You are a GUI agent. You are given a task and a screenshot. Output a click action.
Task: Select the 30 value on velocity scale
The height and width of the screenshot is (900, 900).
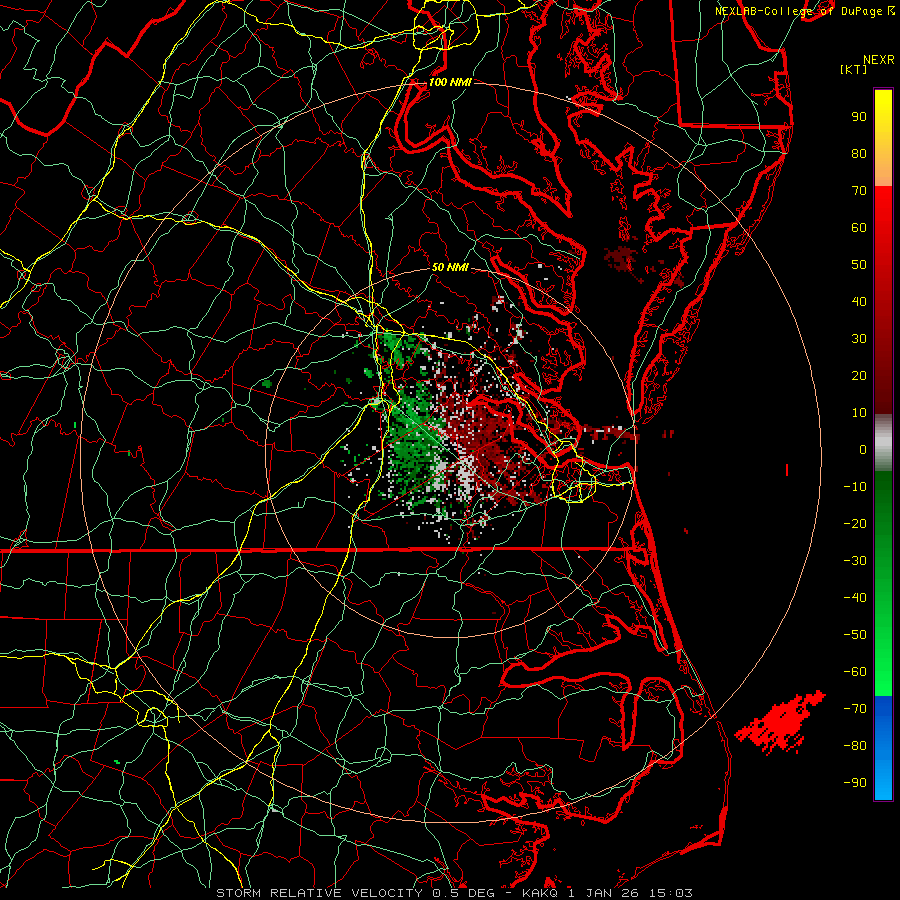pyautogui.click(x=859, y=339)
